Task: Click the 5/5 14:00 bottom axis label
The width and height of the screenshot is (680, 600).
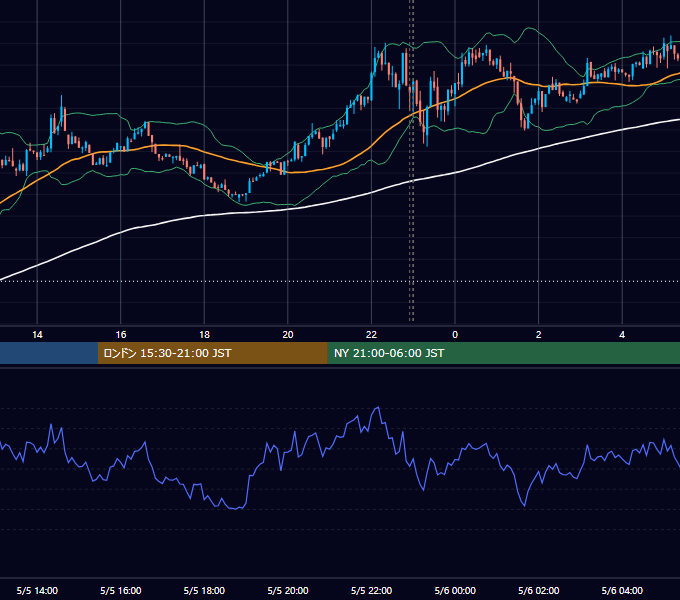Action: [37, 590]
